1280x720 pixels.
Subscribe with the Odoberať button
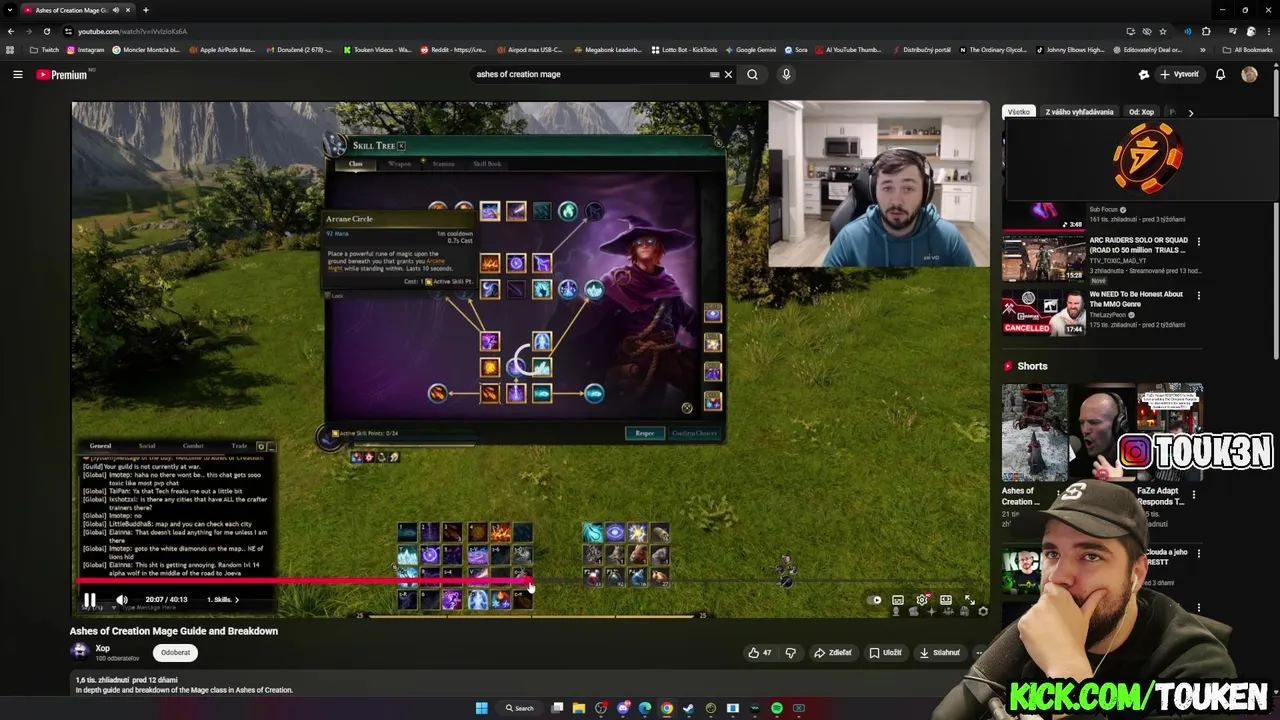[x=175, y=652]
